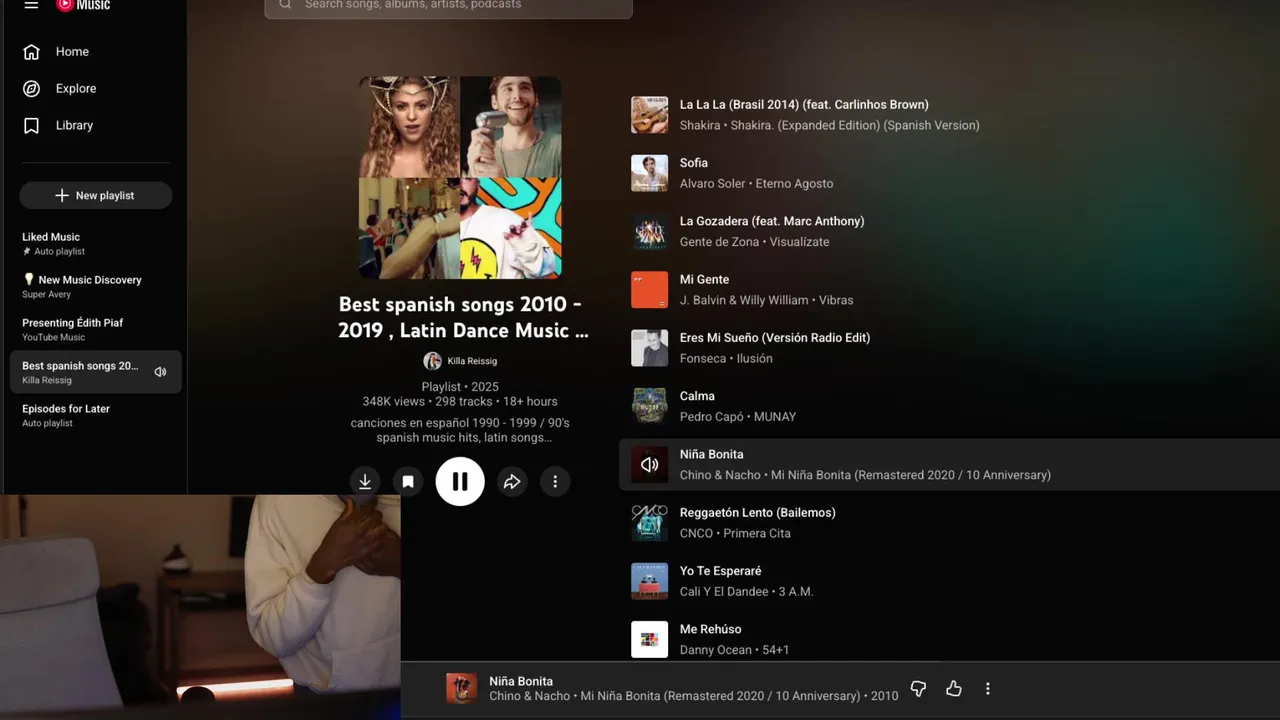Play the Mi Gente track
Image resolution: width=1280 pixels, height=720 pixels.
[704, 280]
